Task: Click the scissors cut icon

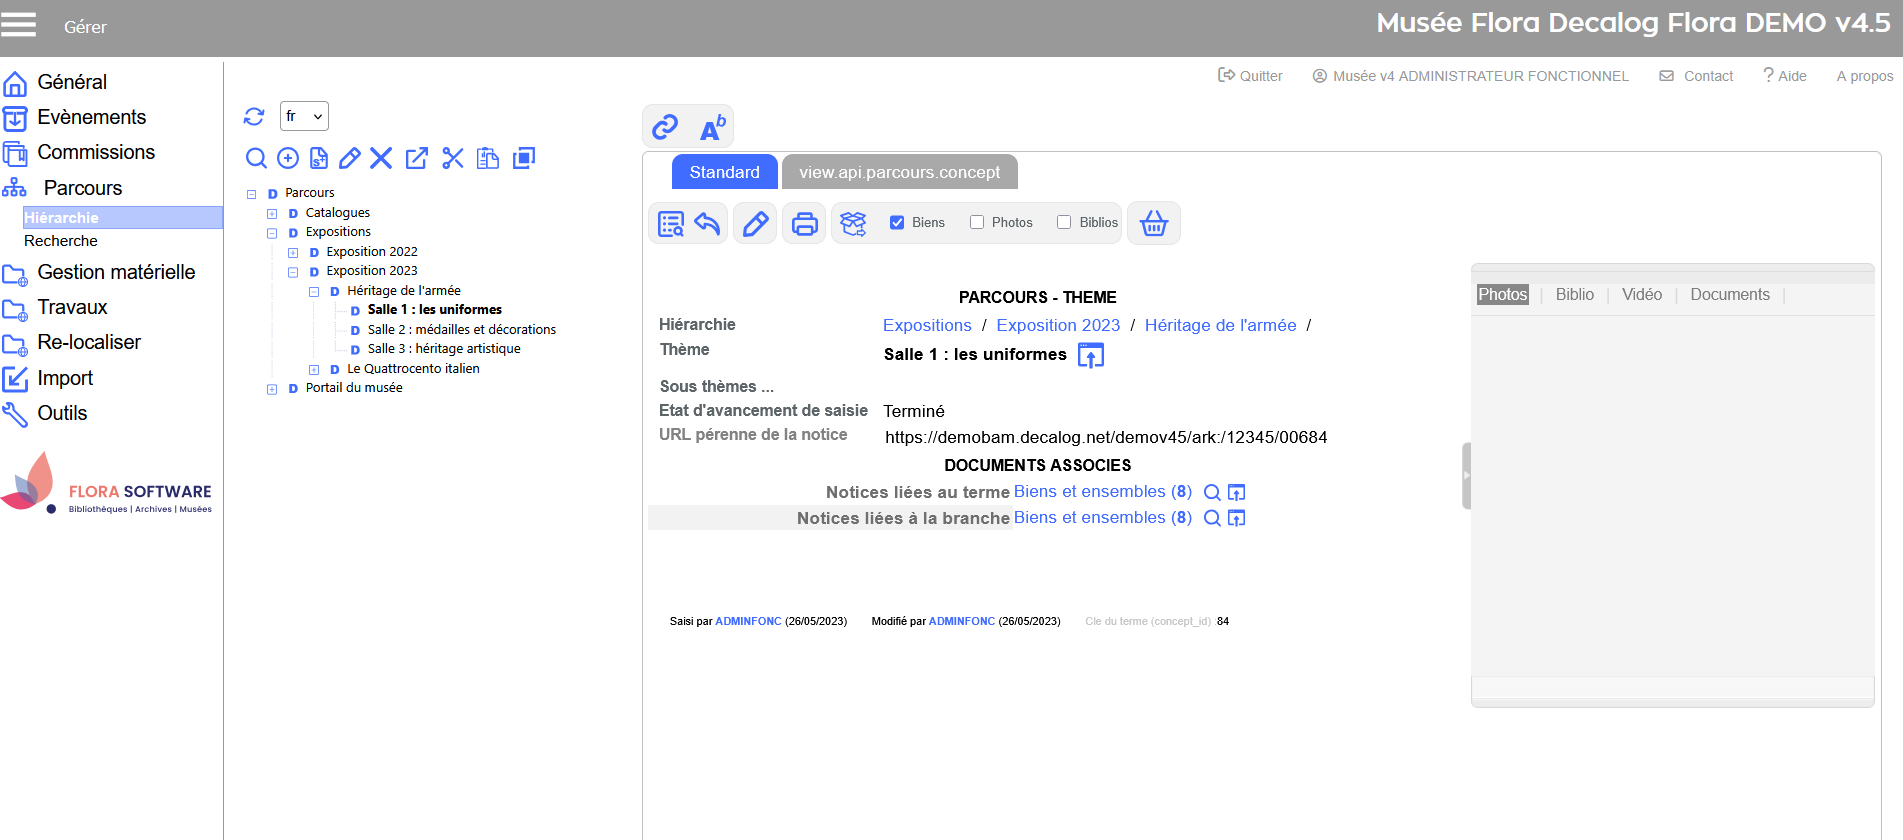Action: pyautogui.click(x=453, y=158)
